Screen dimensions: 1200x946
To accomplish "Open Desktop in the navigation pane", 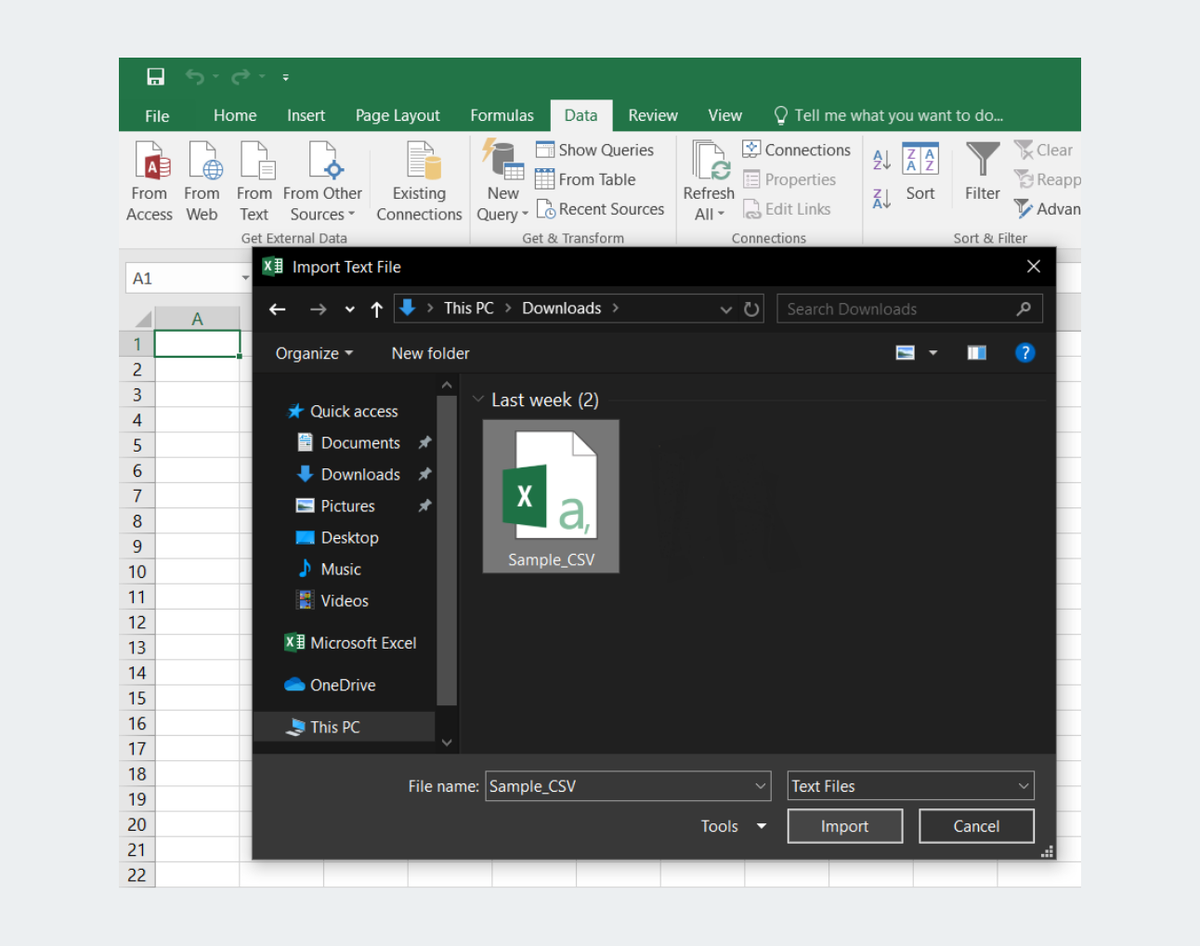I will (x=338, y=538).
